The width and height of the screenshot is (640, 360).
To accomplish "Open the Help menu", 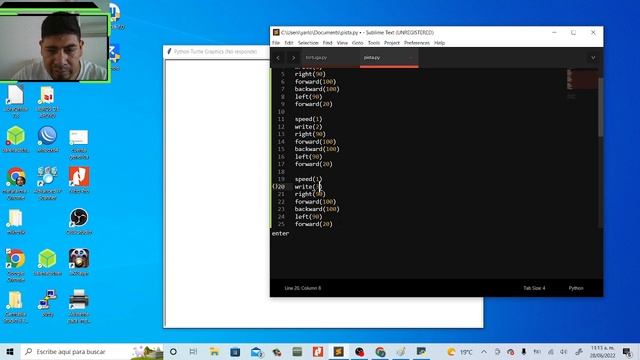I will tap(439, 43).
